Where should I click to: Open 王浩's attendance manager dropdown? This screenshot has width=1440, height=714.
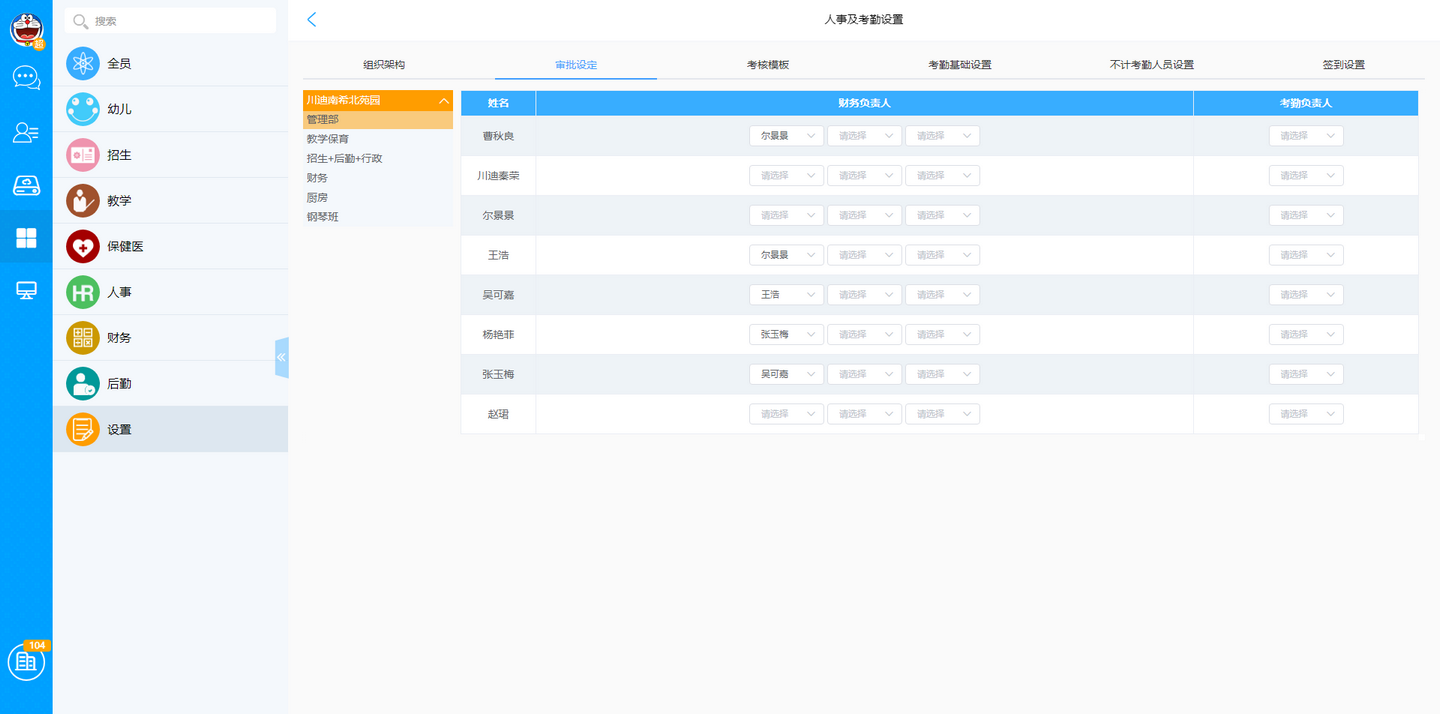click(1306, 255)
